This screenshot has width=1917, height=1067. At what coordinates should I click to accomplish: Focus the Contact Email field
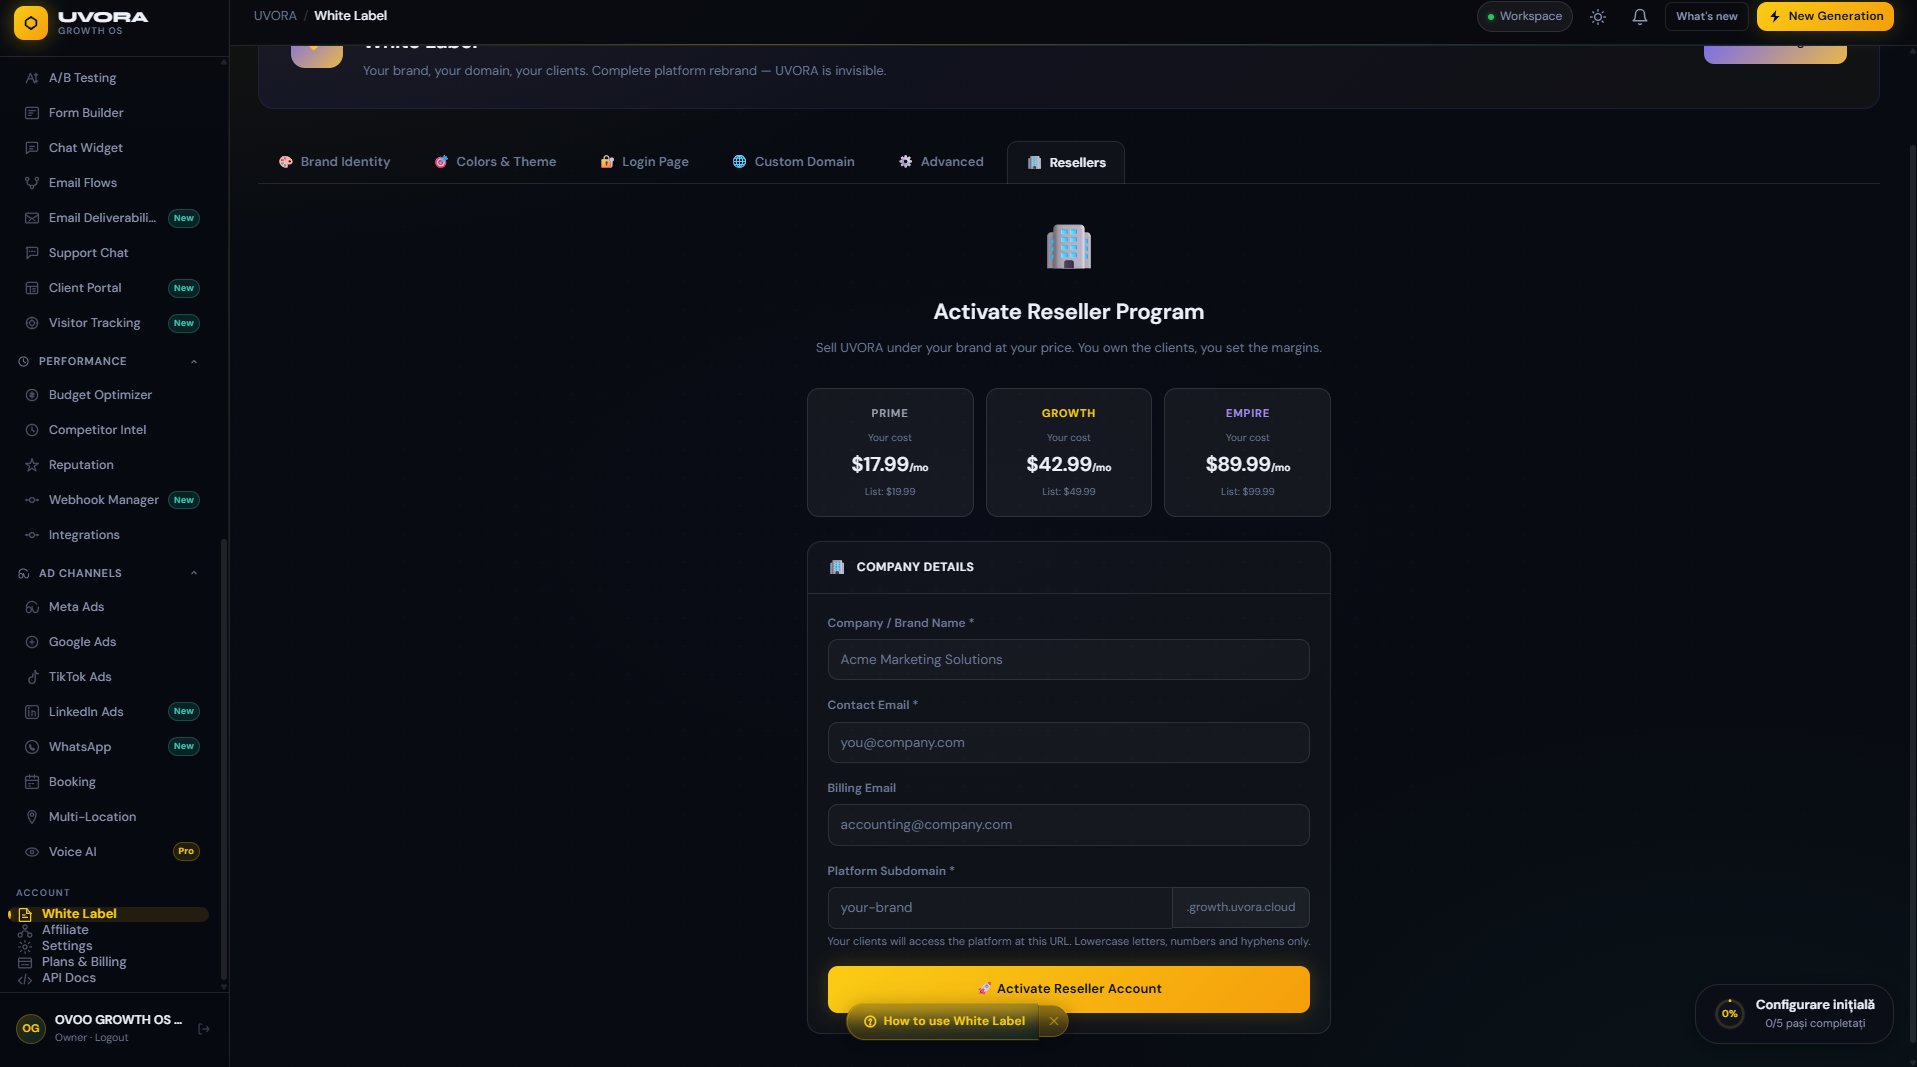pos(1068,743)
